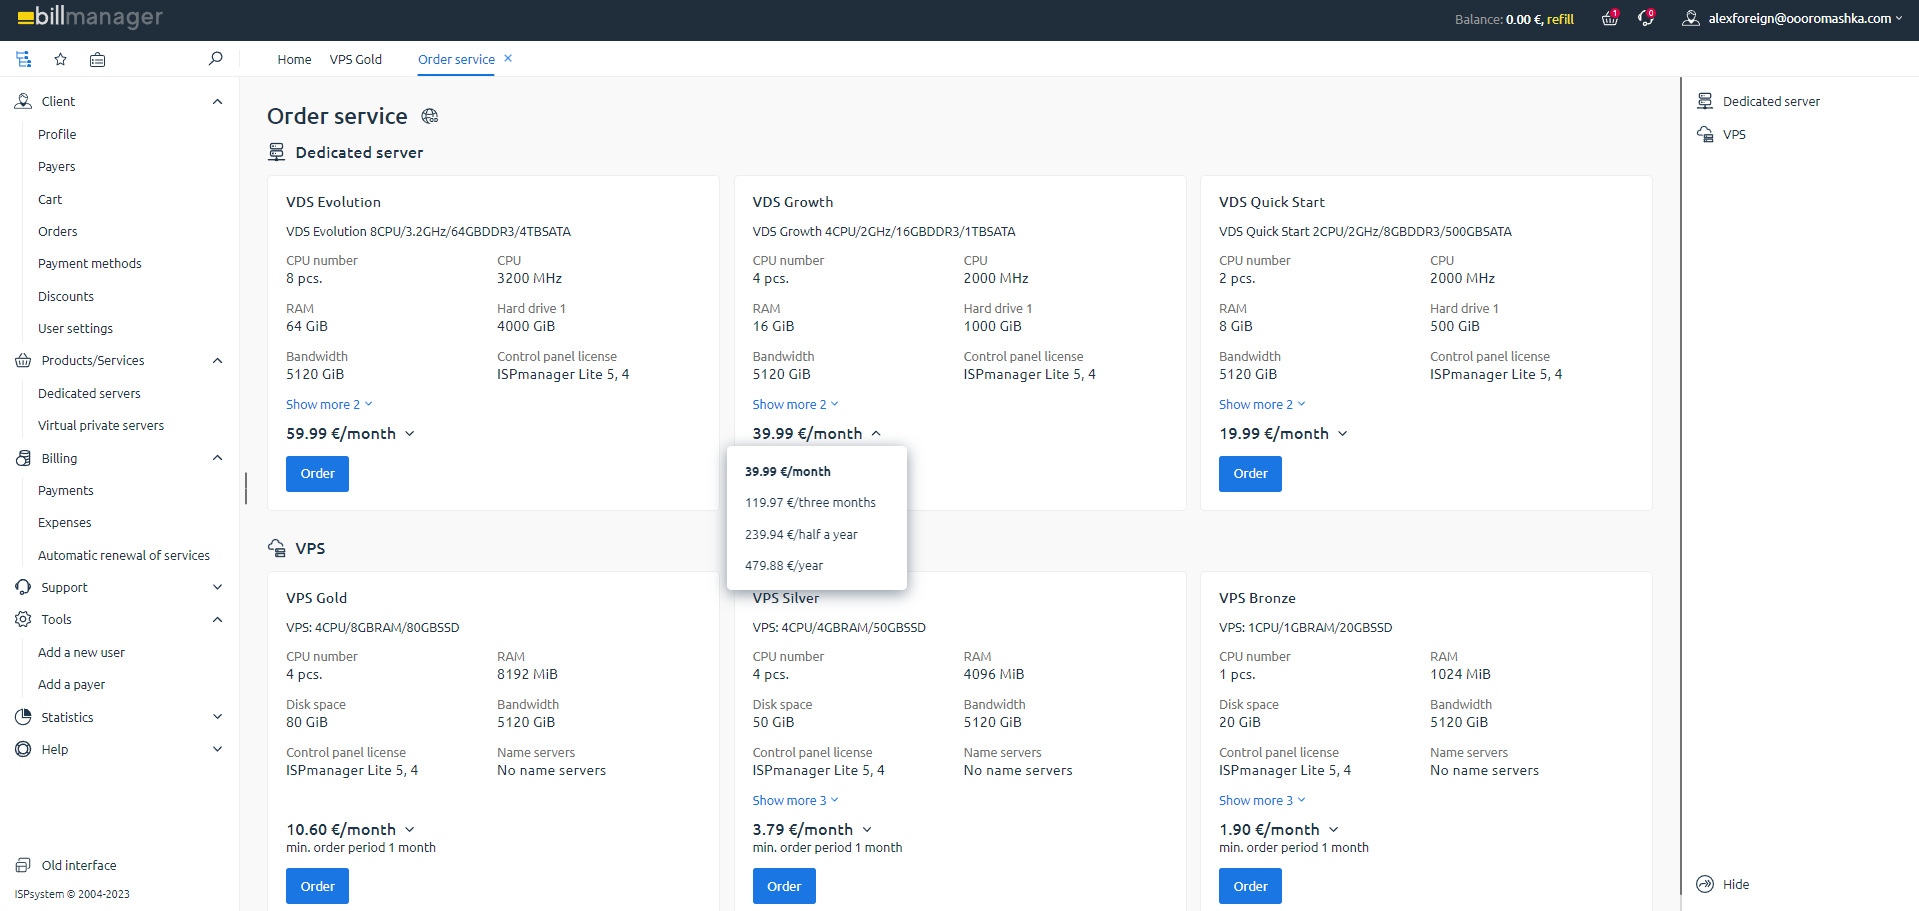Screen dimensions: 1919x911
Task: Click the refill balance link
Action: tap(1559, 18)
